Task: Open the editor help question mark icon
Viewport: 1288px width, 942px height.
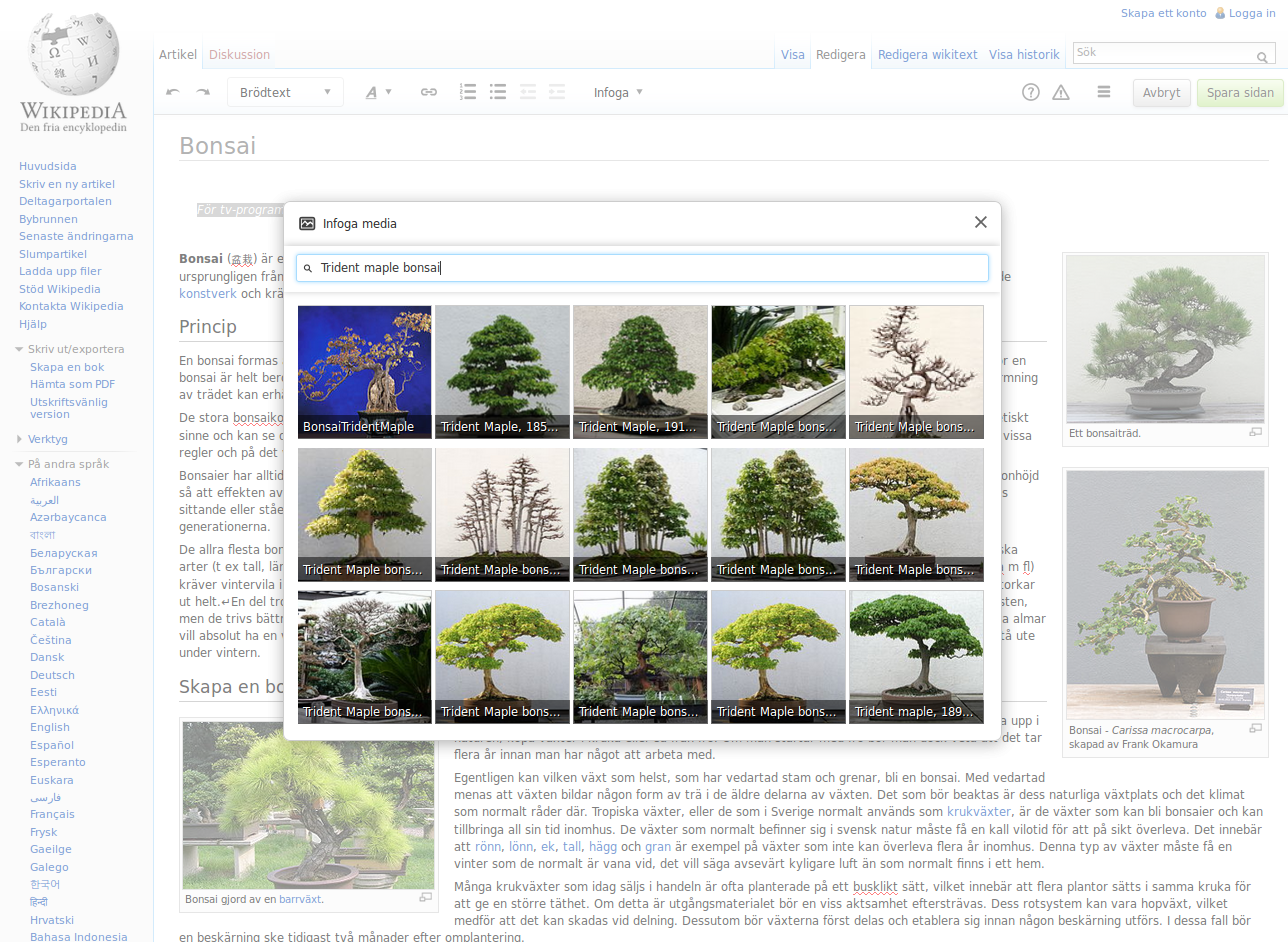Action: click(x=1030, y=92)
